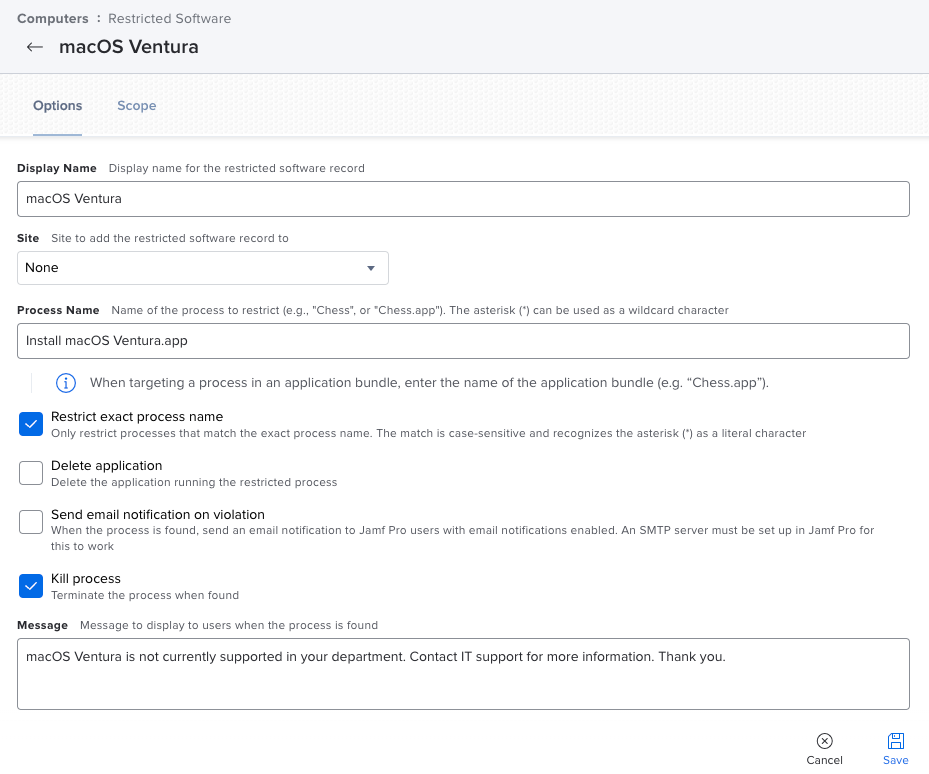Click 'Delete the application running the restricted process' text

pos(194,482)
